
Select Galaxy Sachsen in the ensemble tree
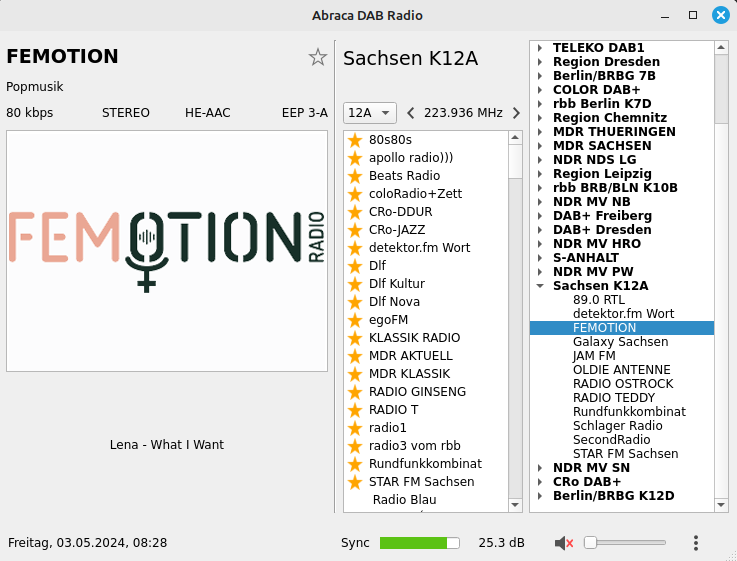pyautogui.click(x=622, y=342)
